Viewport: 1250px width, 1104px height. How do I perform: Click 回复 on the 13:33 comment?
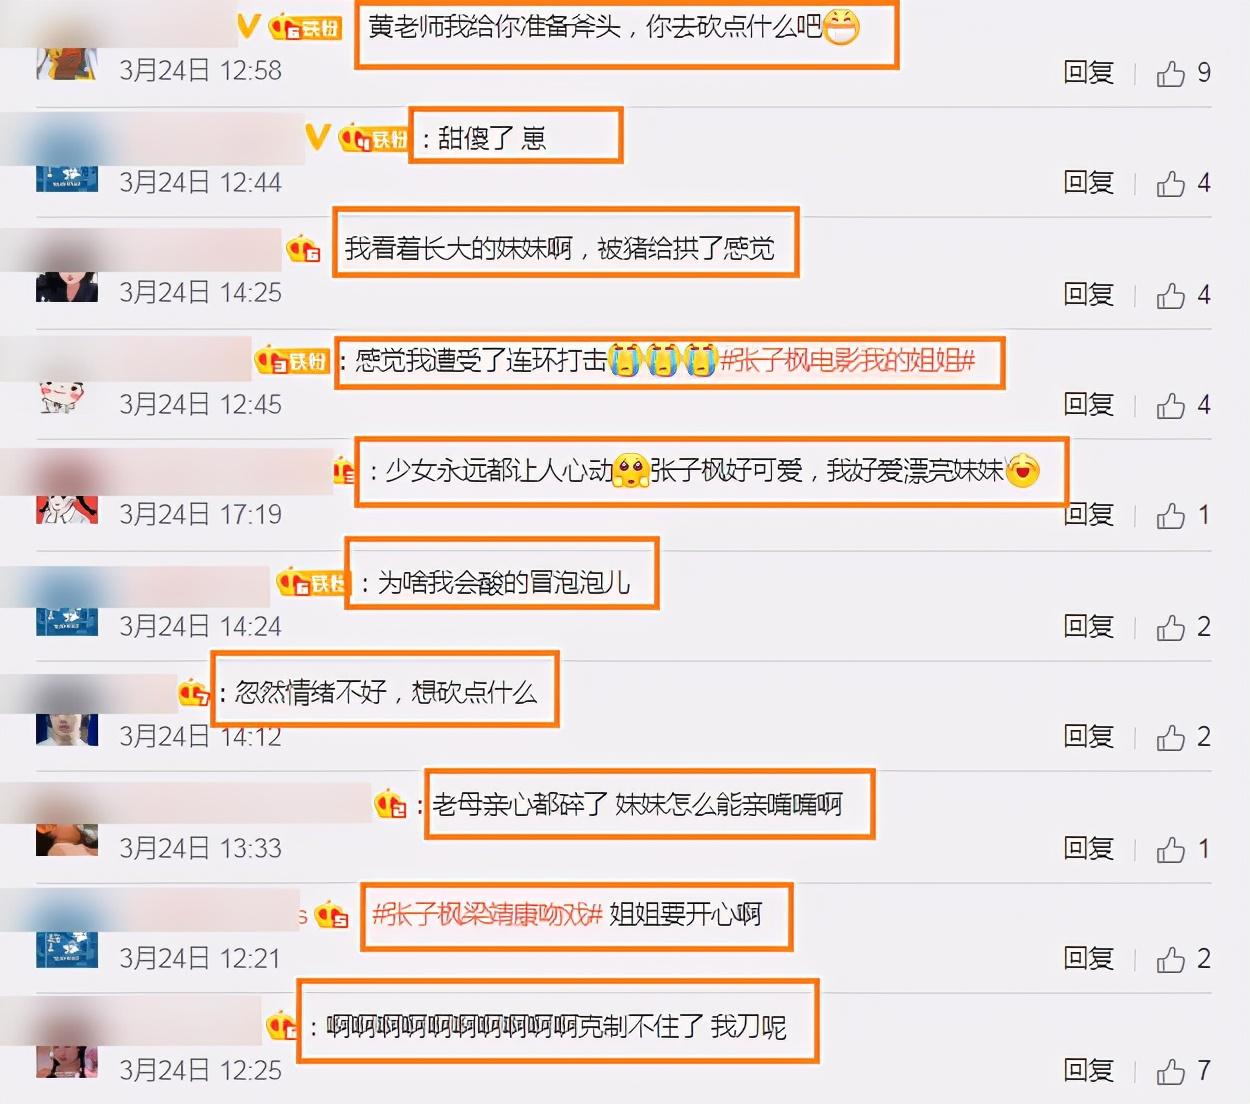(1089, 848)
